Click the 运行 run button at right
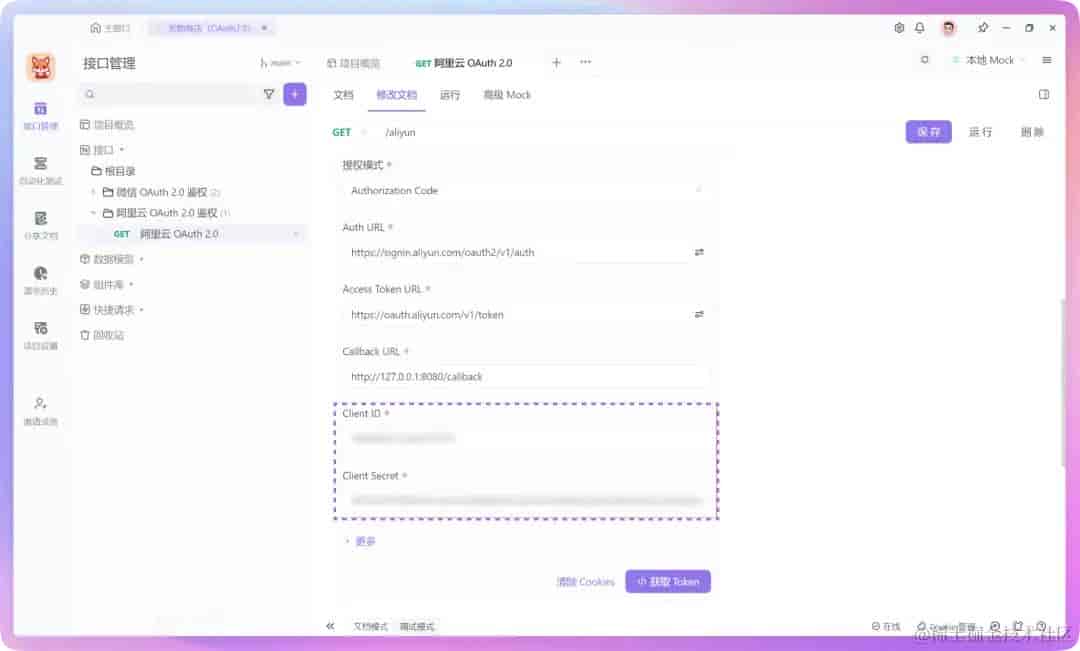1080x651 pixels. point(980,132)
